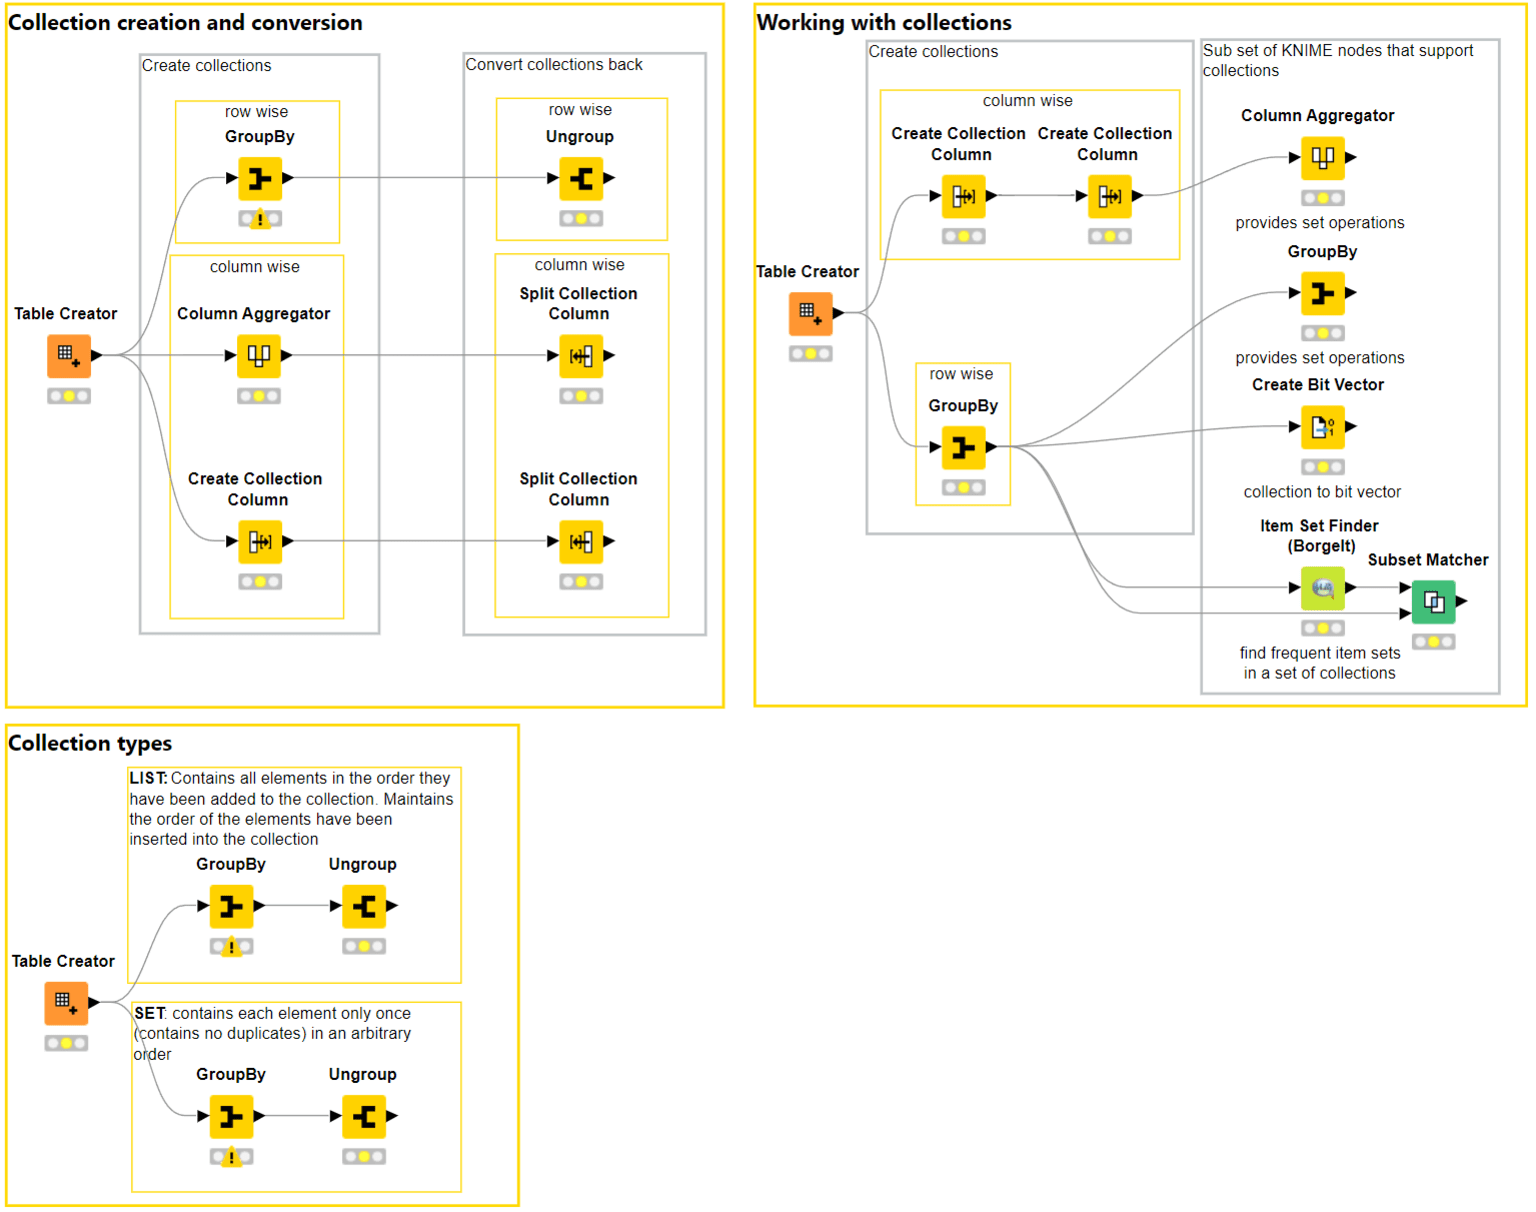Click 'collection to bit vector' node description
This screenshot has height=1212, width=1536.
click(x=1322, y=492)
